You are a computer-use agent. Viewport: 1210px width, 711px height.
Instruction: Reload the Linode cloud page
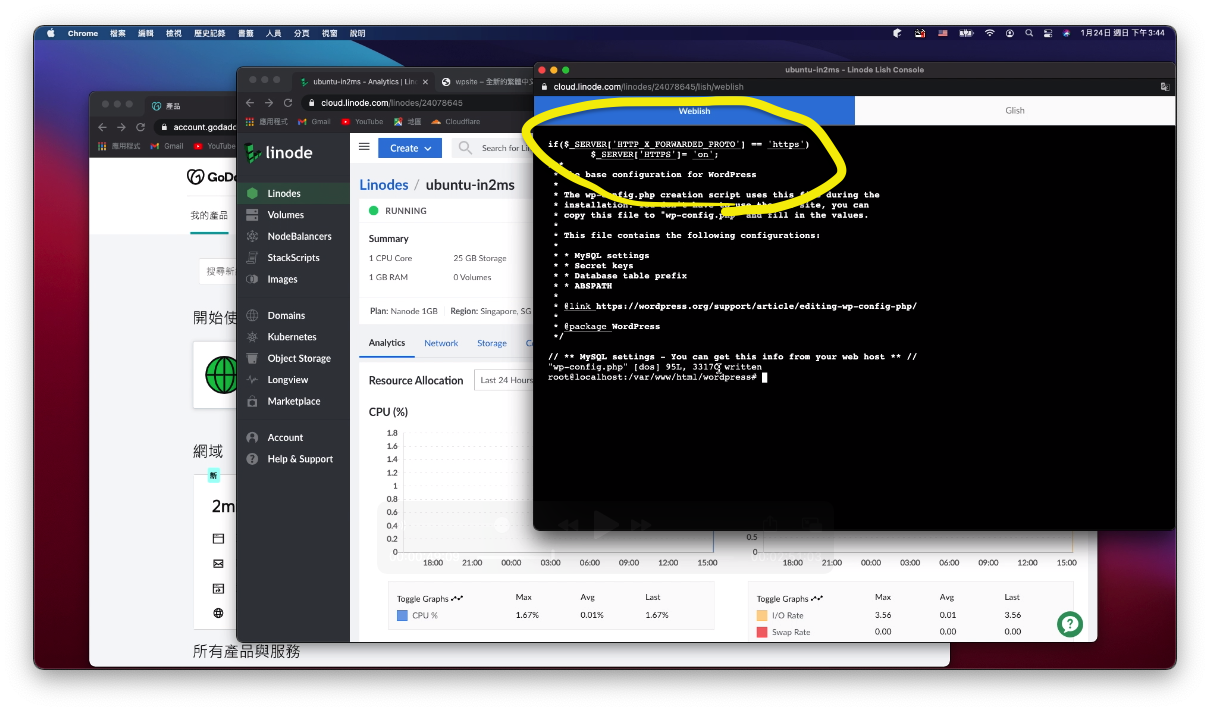pyautogui.click(x=288, y=102)
